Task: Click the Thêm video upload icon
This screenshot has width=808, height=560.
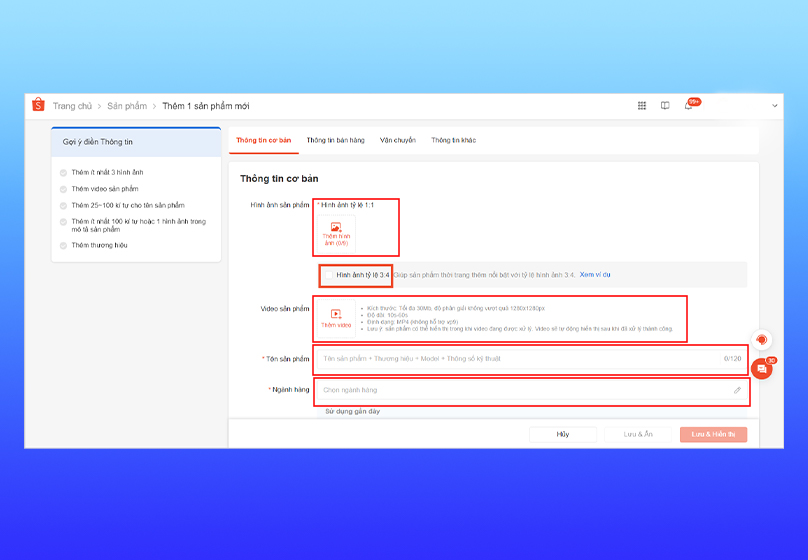Action: click(336, 314)
